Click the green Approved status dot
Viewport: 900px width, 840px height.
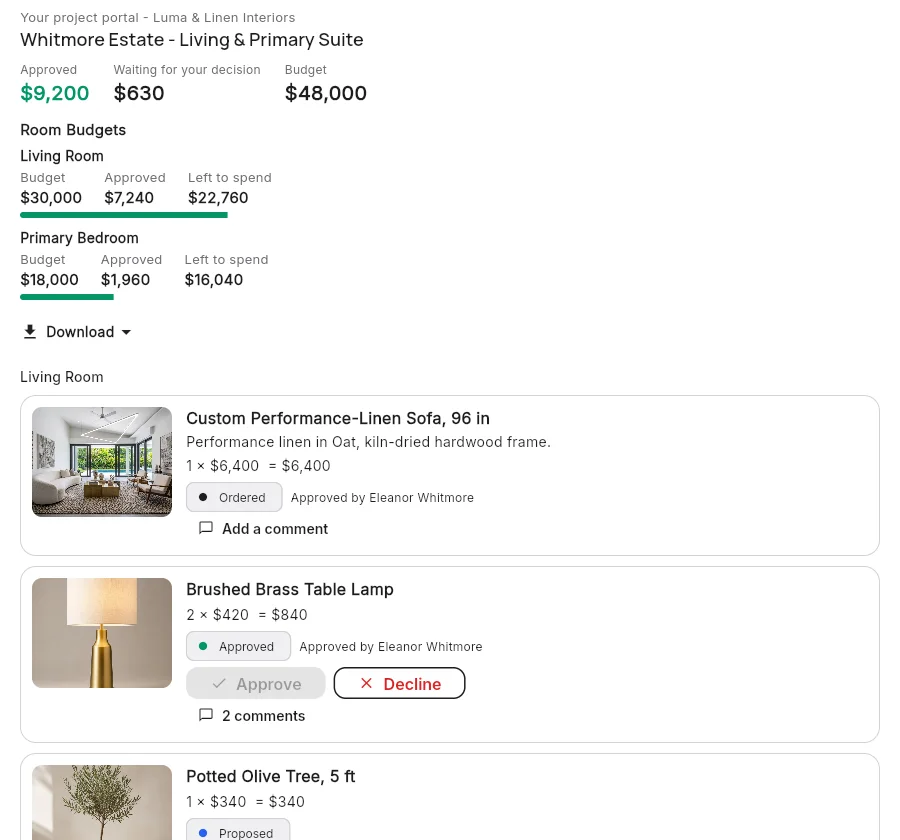tap(203, 647)
